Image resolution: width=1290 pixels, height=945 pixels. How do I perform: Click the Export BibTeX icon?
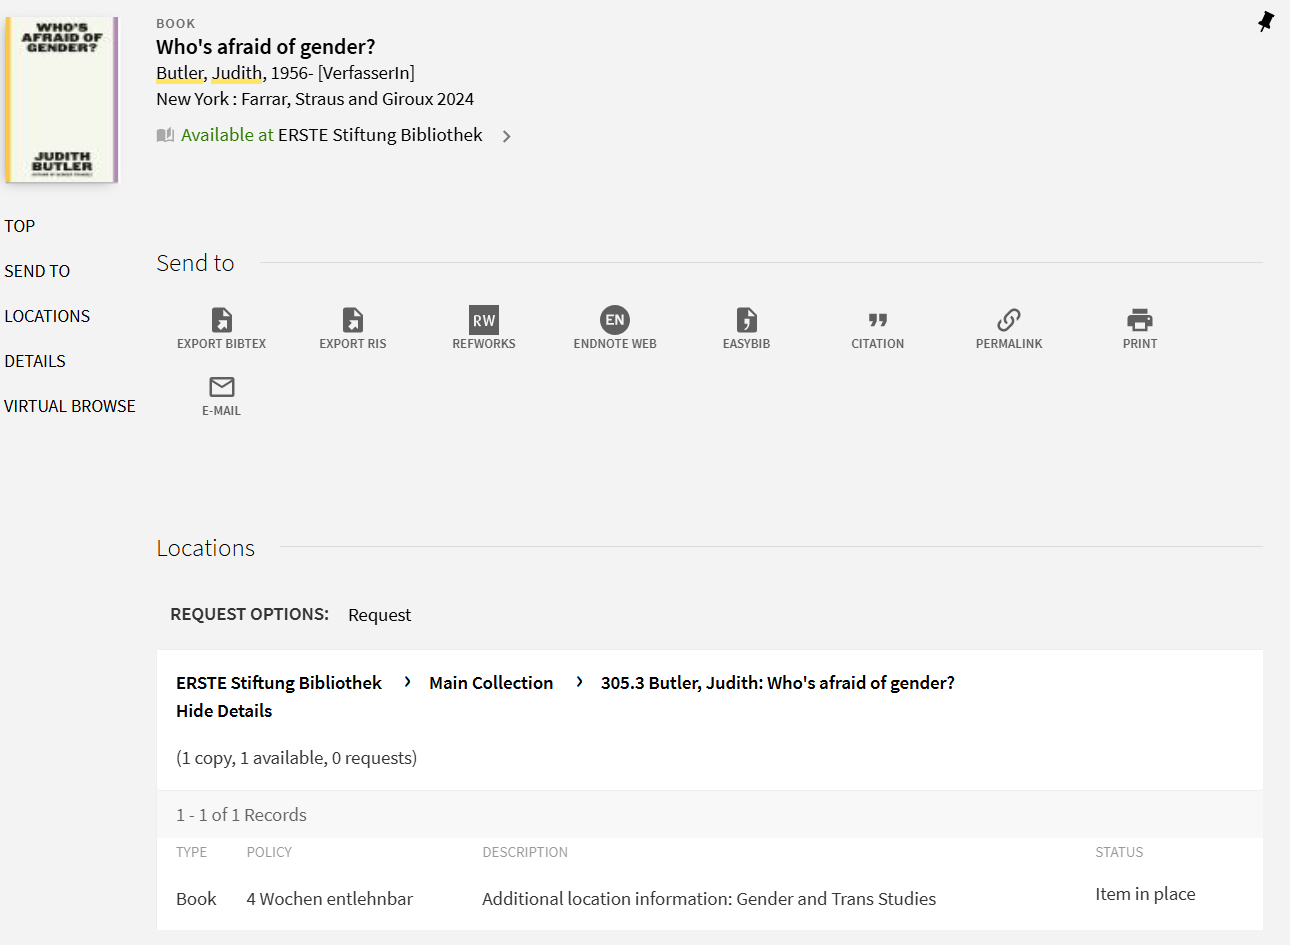pos(222,320)
